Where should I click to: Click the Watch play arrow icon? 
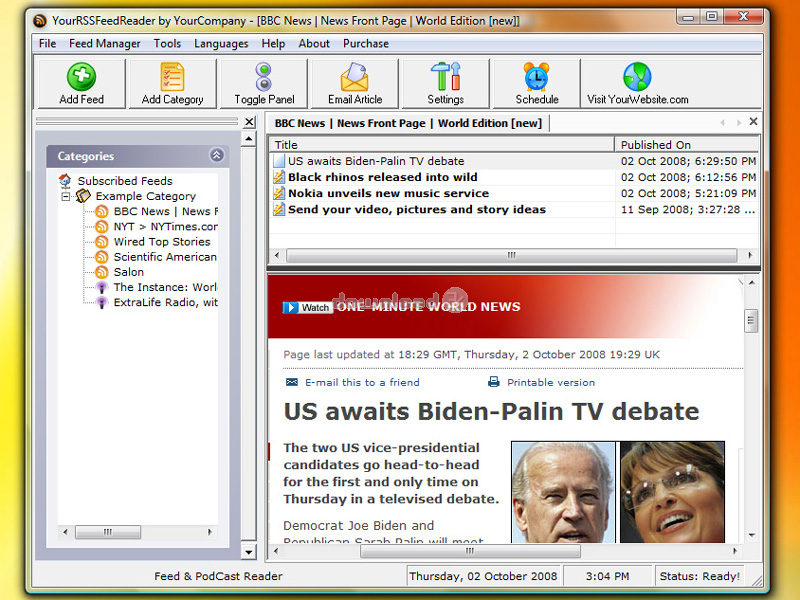(x=290, y=307)
